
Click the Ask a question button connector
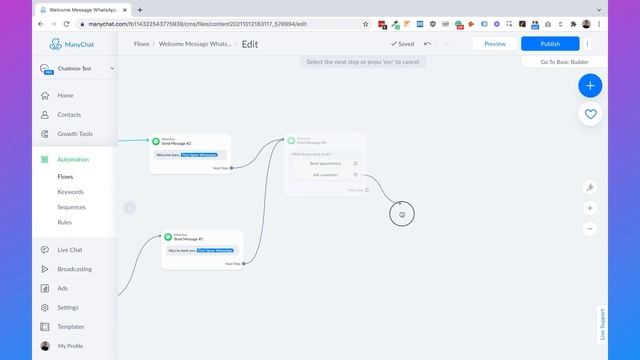[355, 175]
